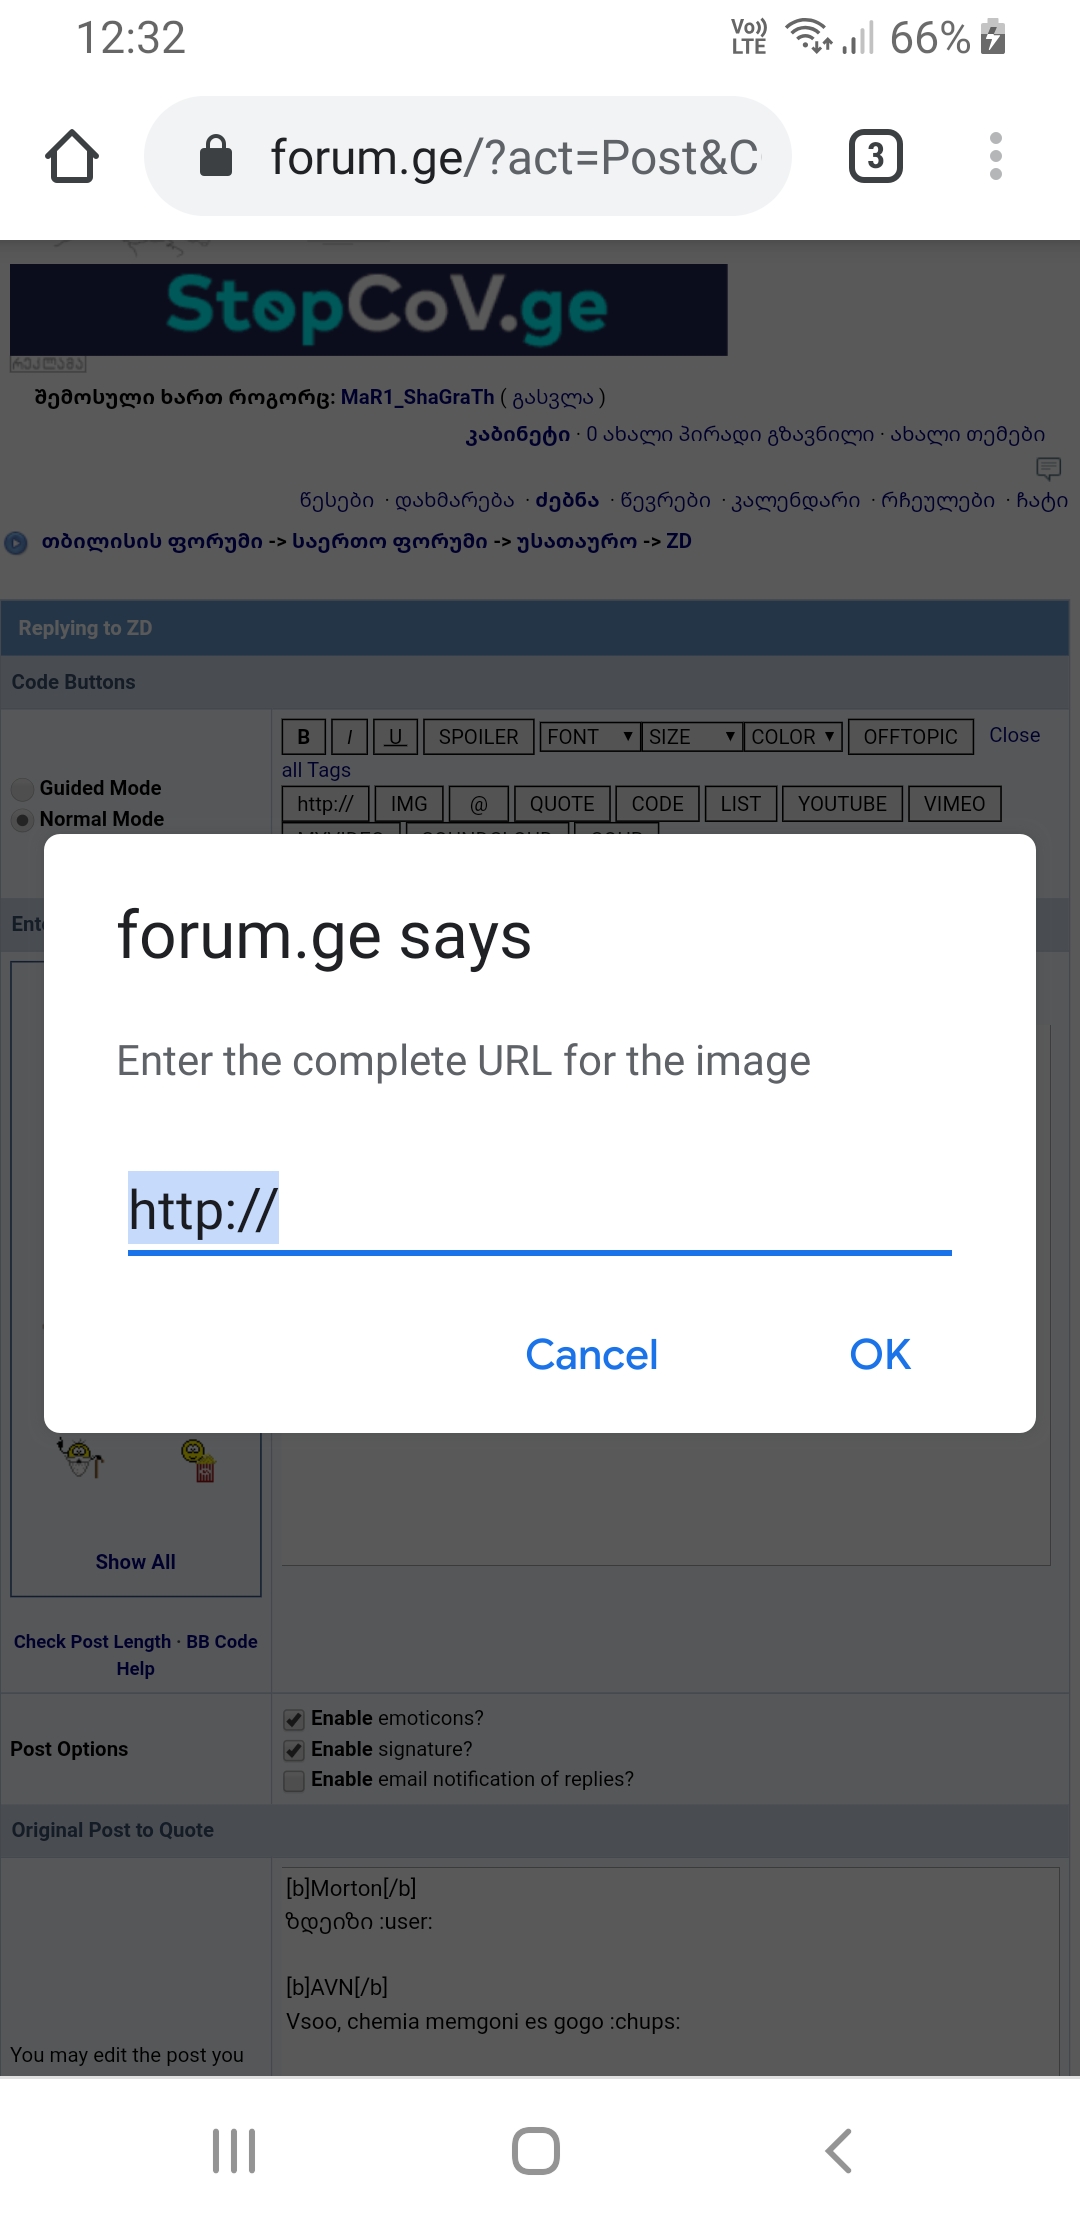Open the SIZE dropdown
This screenshot has width=1080, height=2220.
pyautogui.click(x=692, y=737)
